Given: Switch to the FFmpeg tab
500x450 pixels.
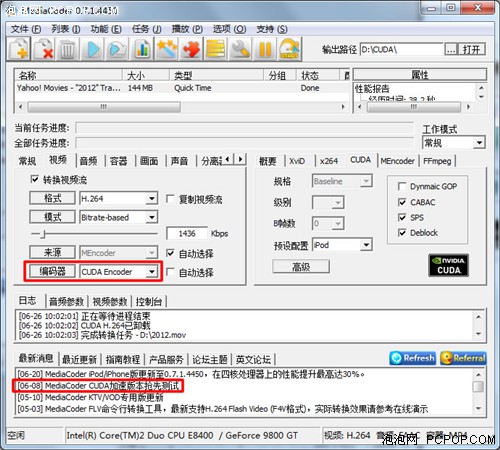Looking at the screenshot, I should [x=437, y=161].
